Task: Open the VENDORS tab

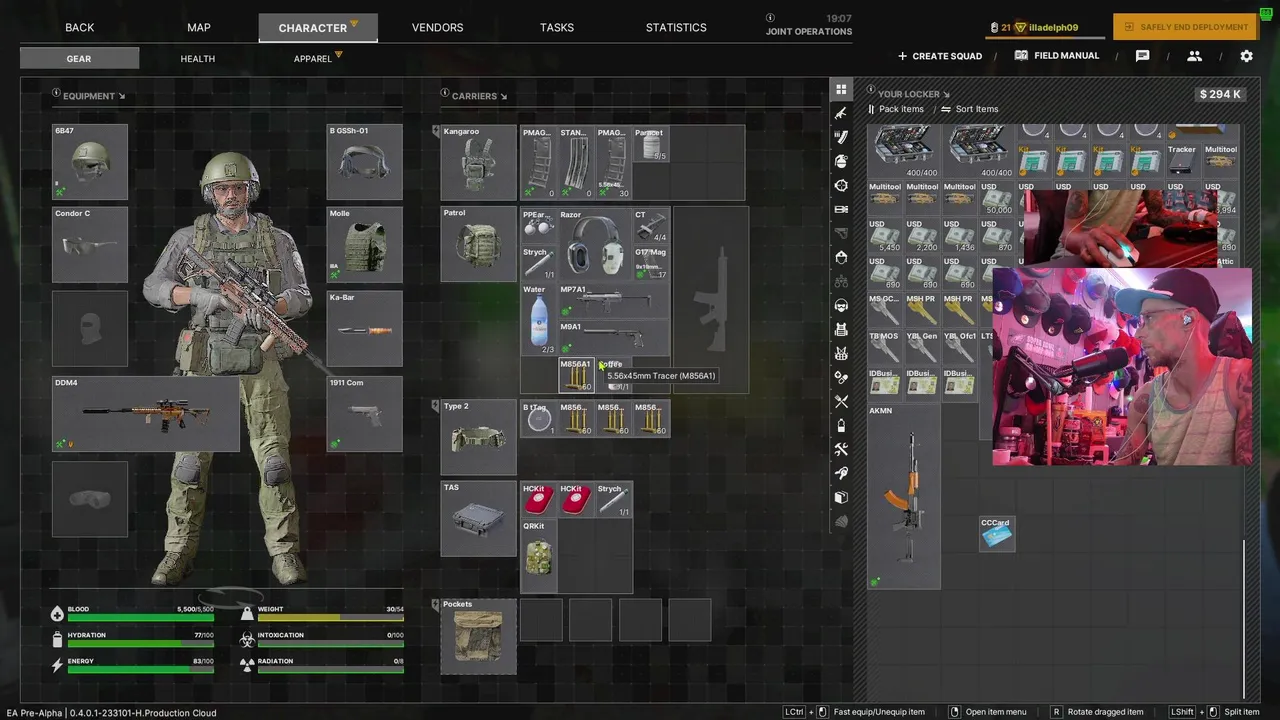Action: [x=437, y=27]
